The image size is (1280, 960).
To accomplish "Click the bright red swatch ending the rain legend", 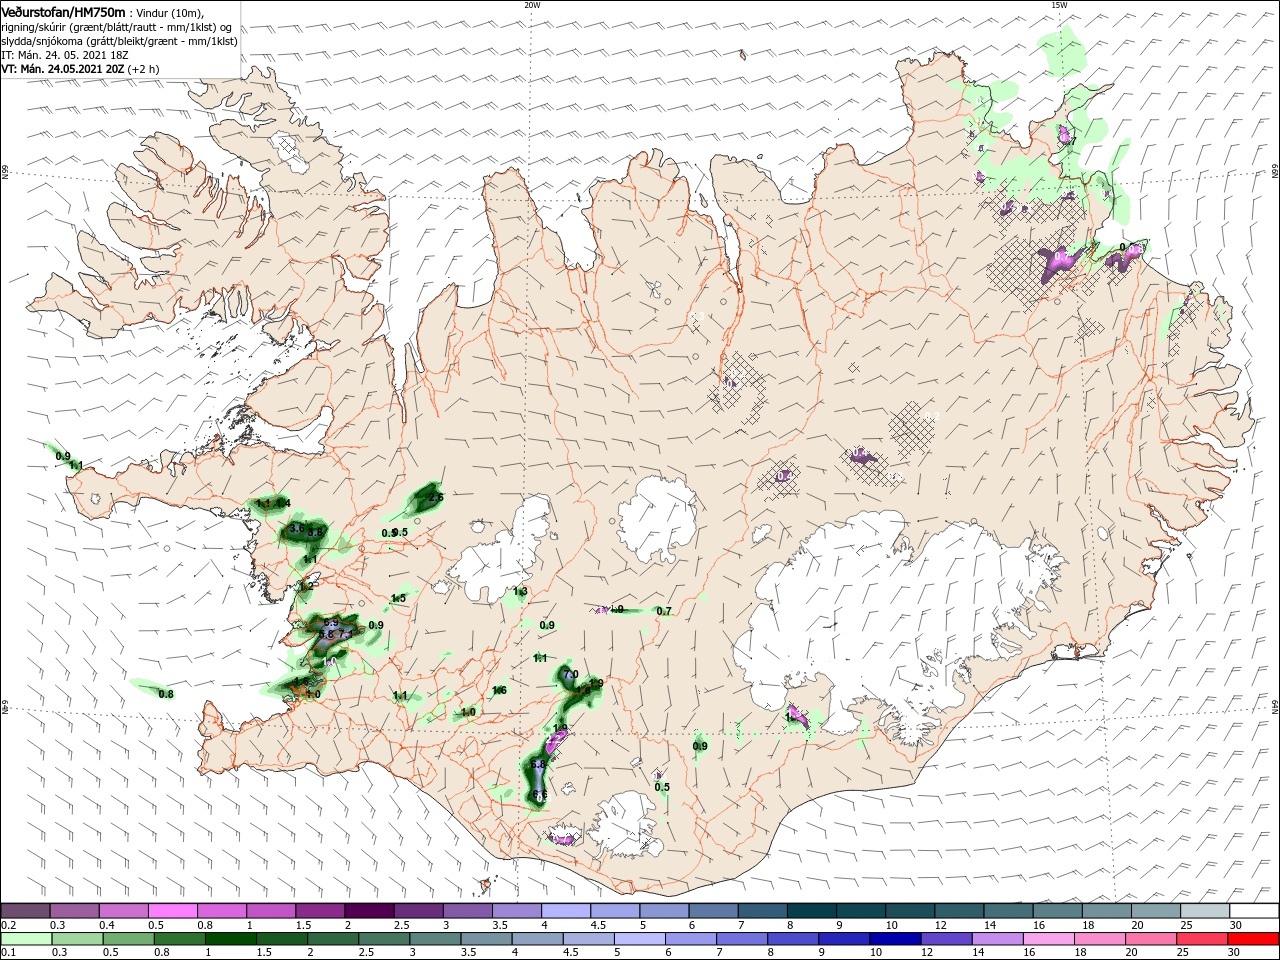I will click(1254, 939).
